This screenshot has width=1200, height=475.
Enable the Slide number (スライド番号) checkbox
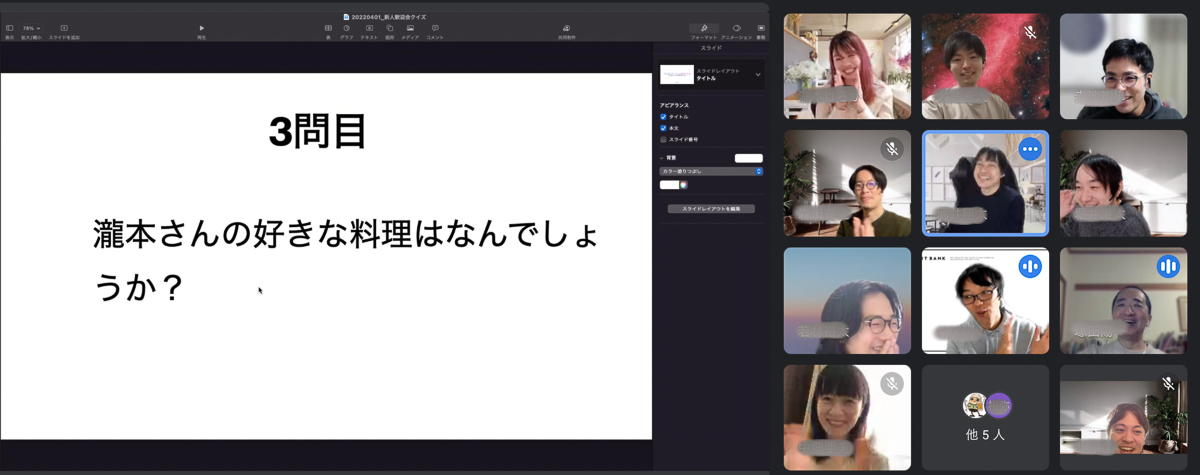click(x=663, y=139)
